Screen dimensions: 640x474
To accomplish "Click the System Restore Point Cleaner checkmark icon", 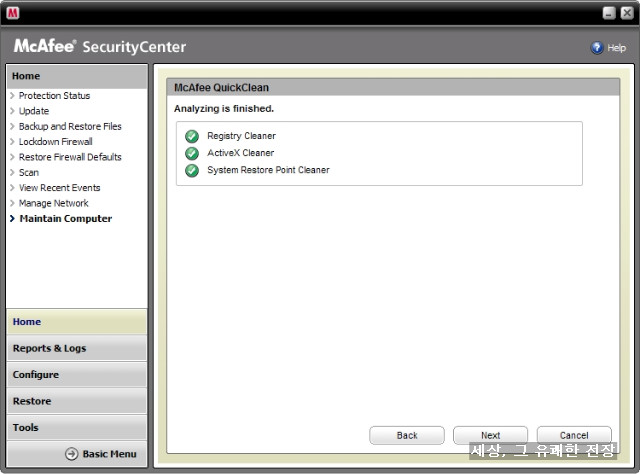I will 192,170.
